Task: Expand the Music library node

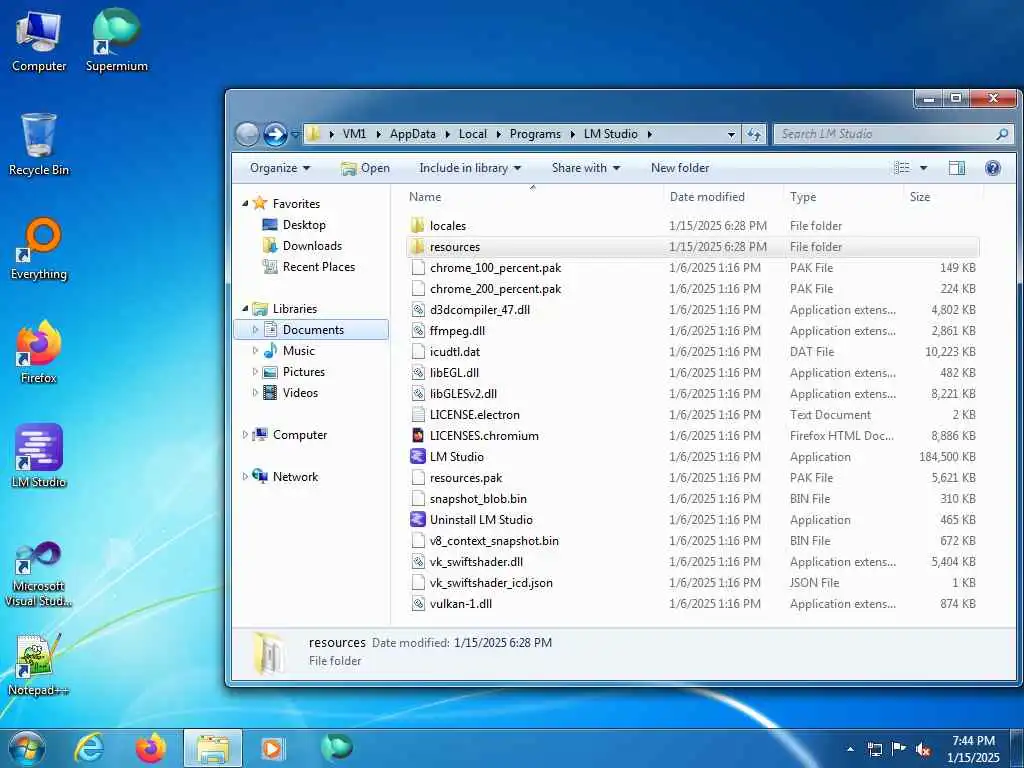Action: (255, 351)
